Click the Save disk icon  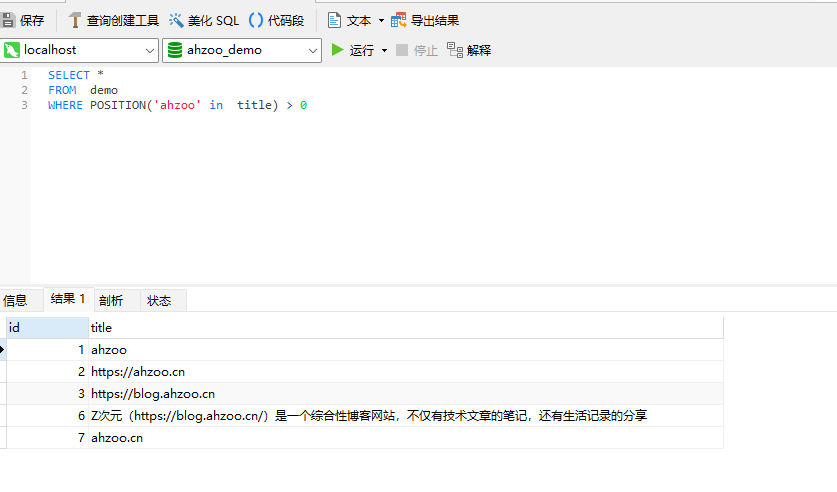[x=8, y=20]
